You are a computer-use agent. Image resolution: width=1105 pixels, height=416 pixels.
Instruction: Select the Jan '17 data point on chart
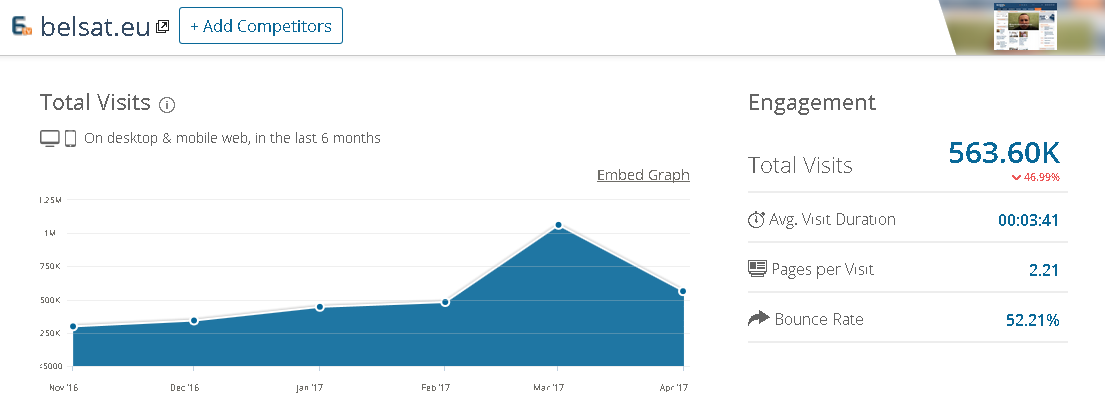tap(319, 307)
